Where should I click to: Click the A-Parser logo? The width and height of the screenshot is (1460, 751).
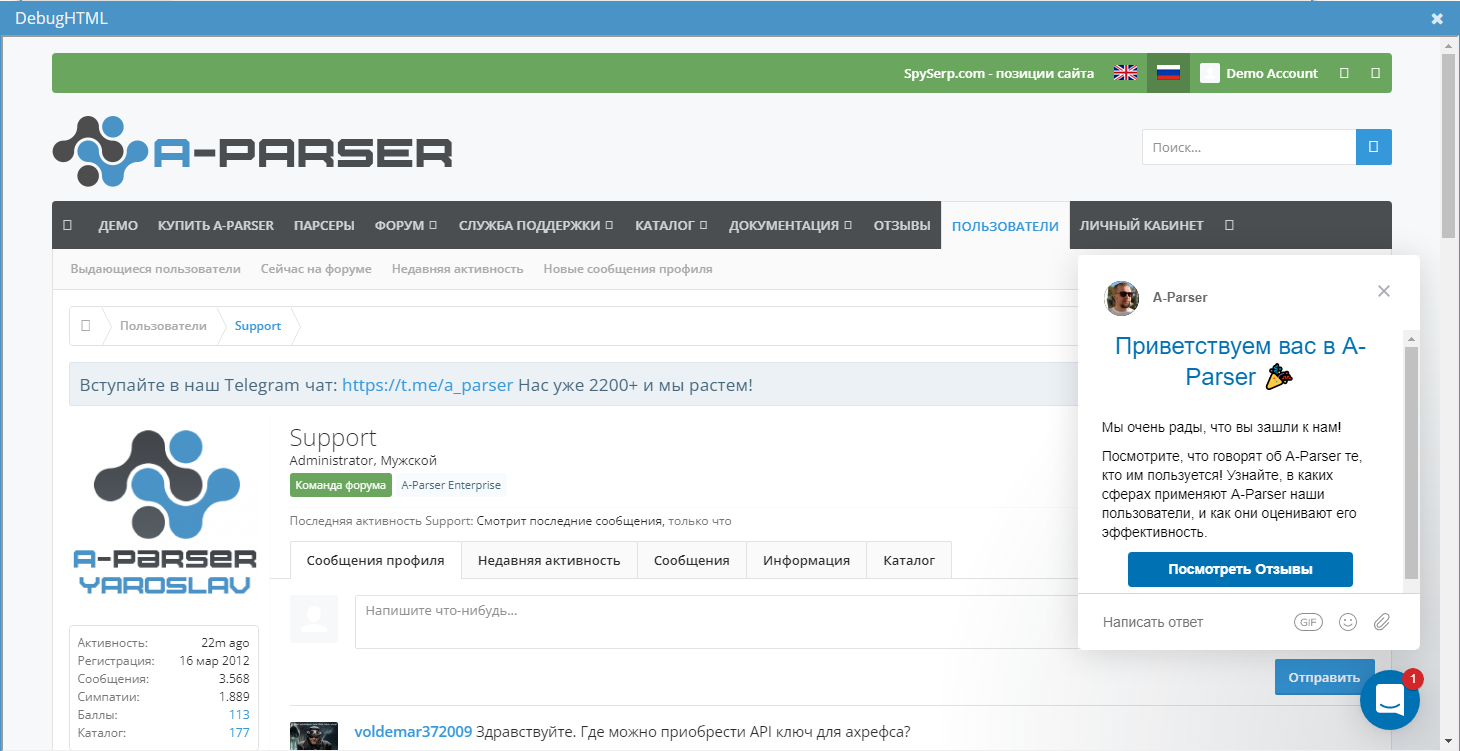click(250, 150)
